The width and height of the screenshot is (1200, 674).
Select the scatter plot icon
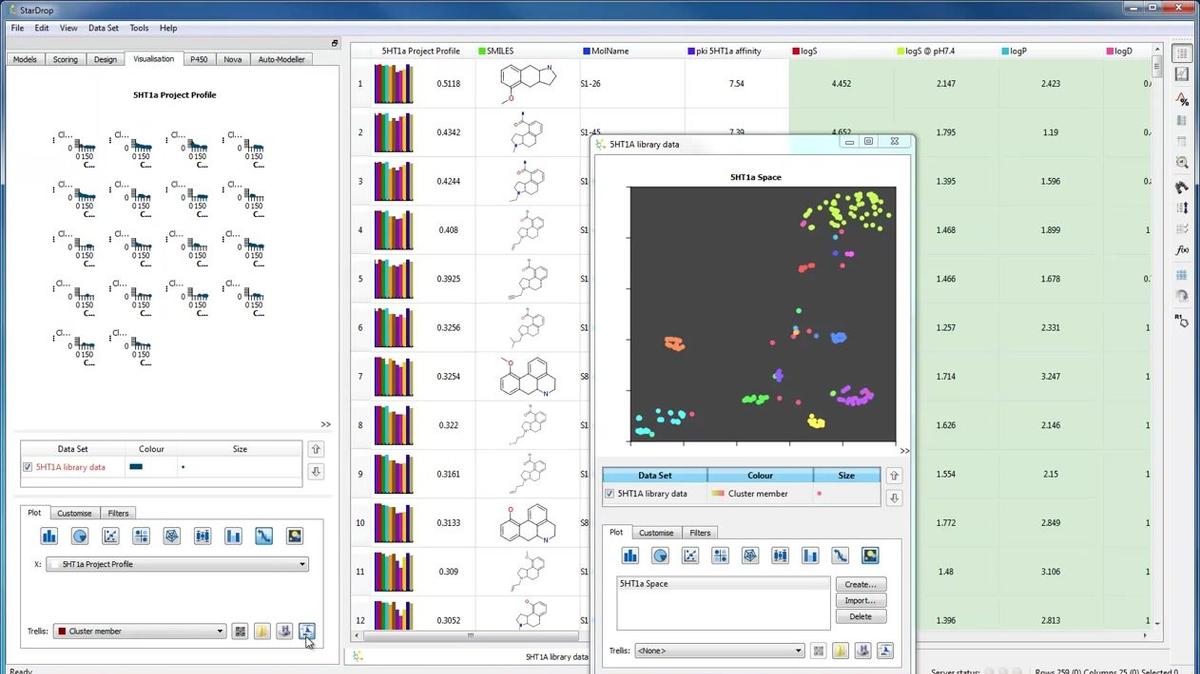[x=112, y=535]
